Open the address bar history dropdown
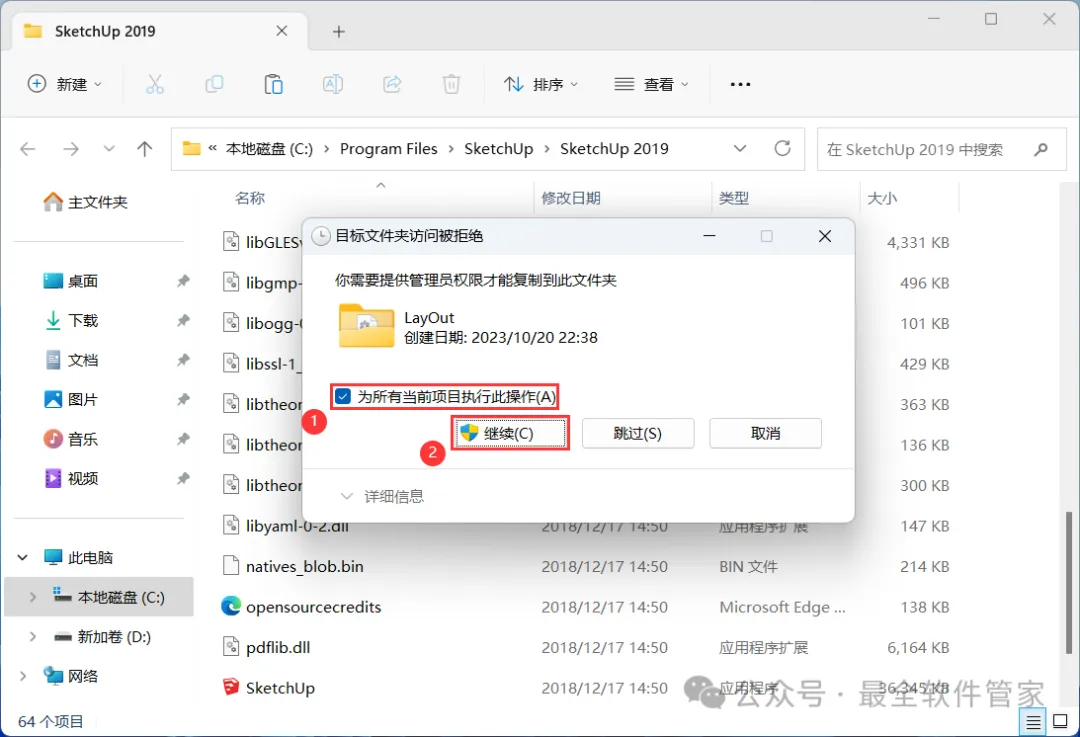The image size is (1080, 737). coord(740,149)
